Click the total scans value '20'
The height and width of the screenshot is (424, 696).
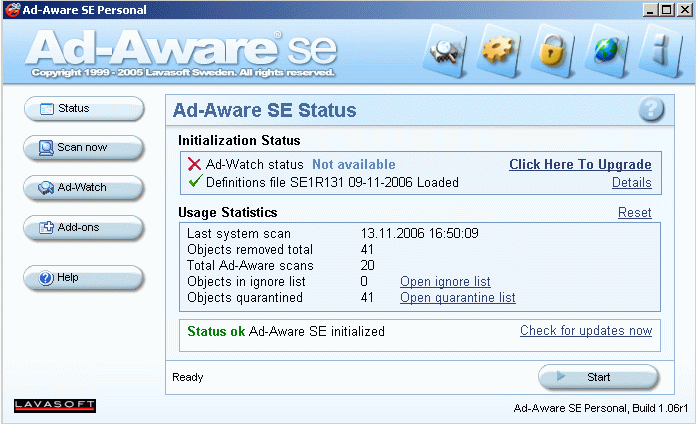pos(368,265)
